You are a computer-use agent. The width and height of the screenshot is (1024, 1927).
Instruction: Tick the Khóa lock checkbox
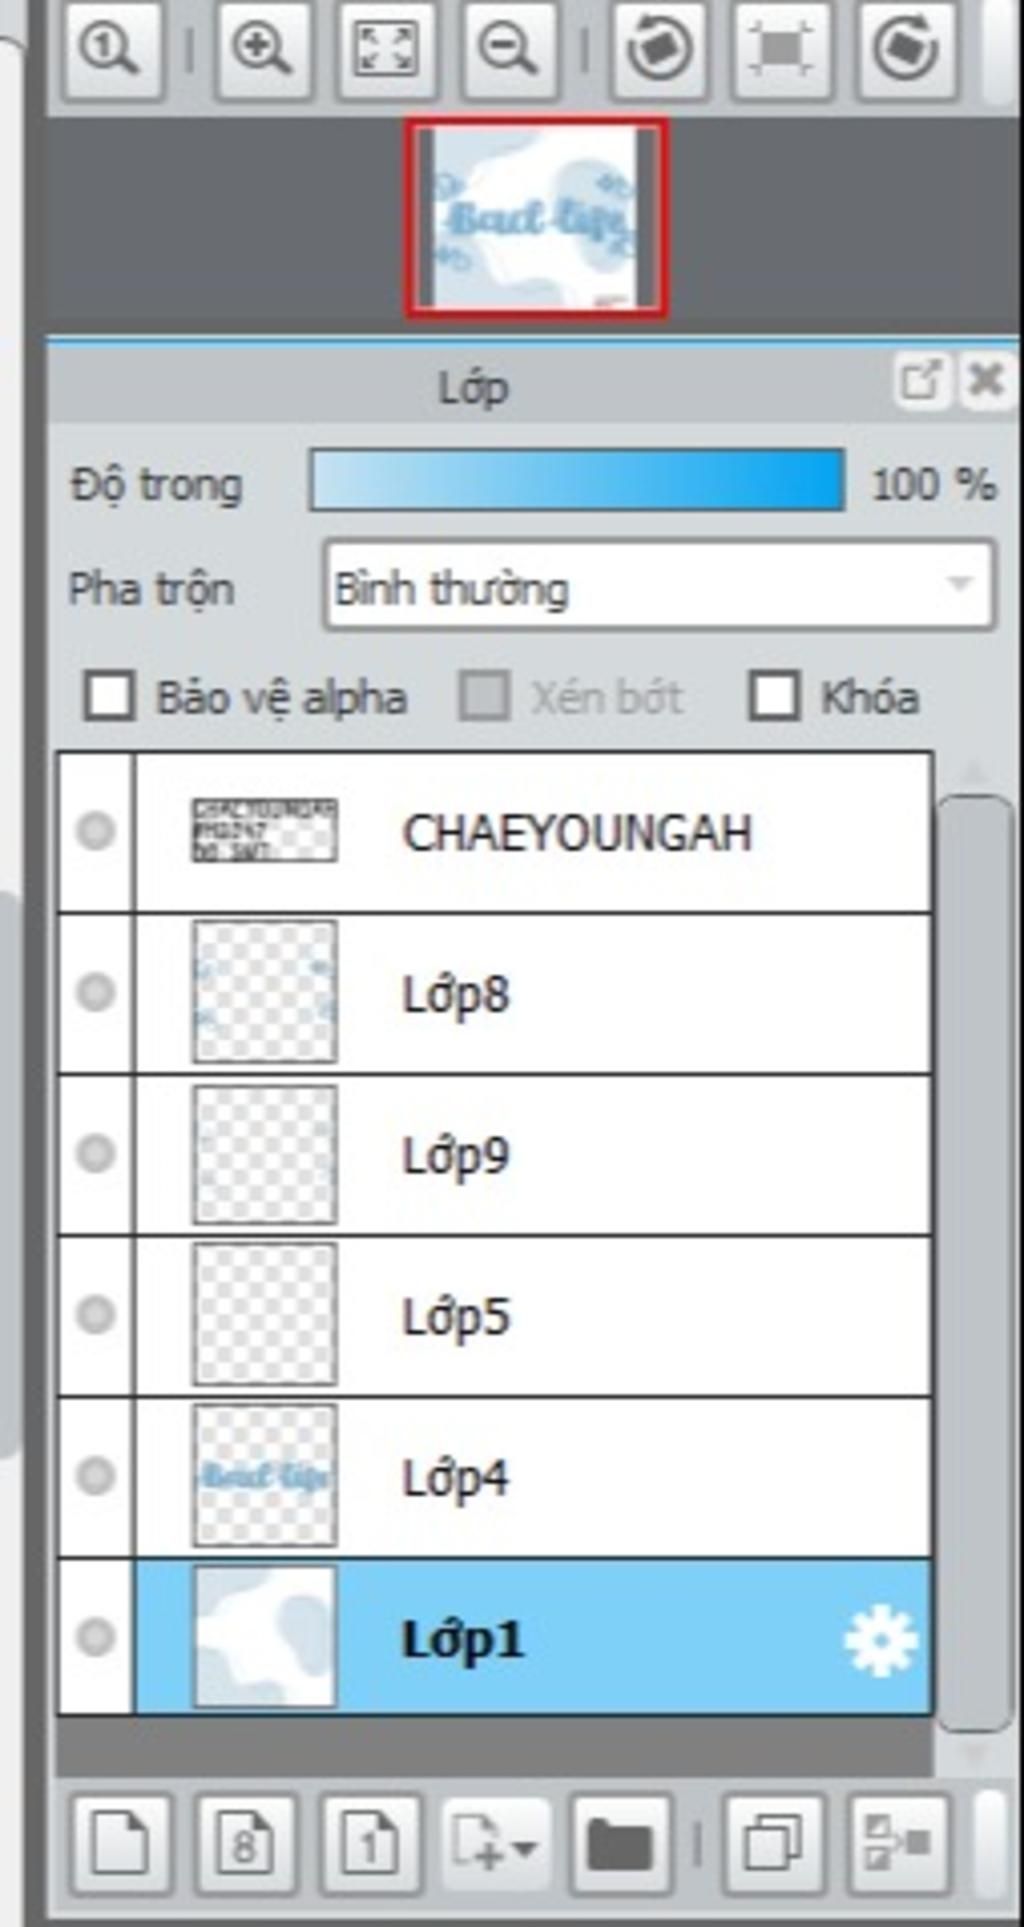pyautogui.click(x=774, y=696)
